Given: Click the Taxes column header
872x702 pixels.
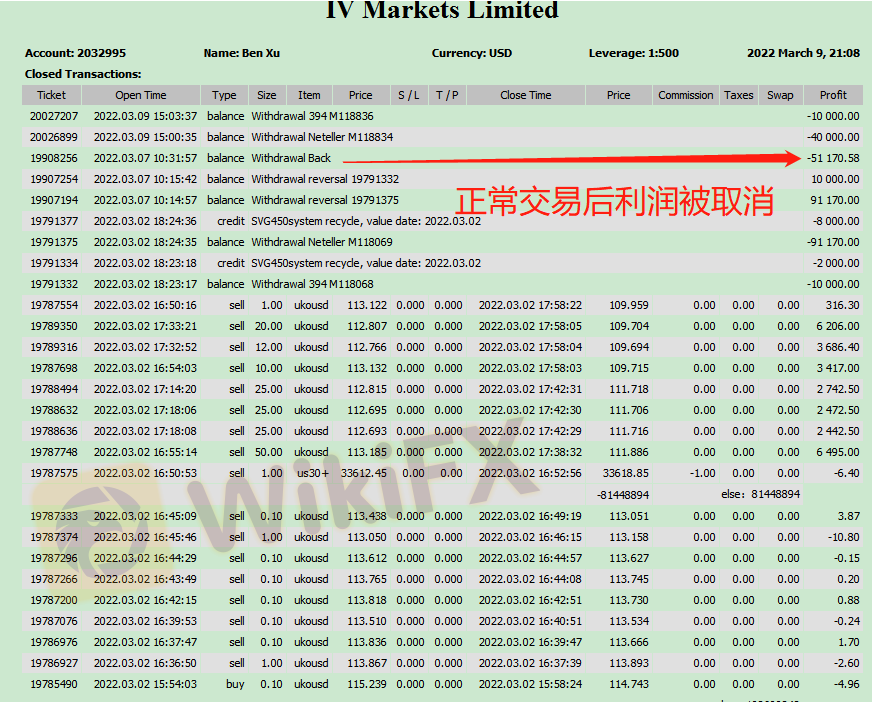Looking at the screenshot, I should tap(738, 95).
